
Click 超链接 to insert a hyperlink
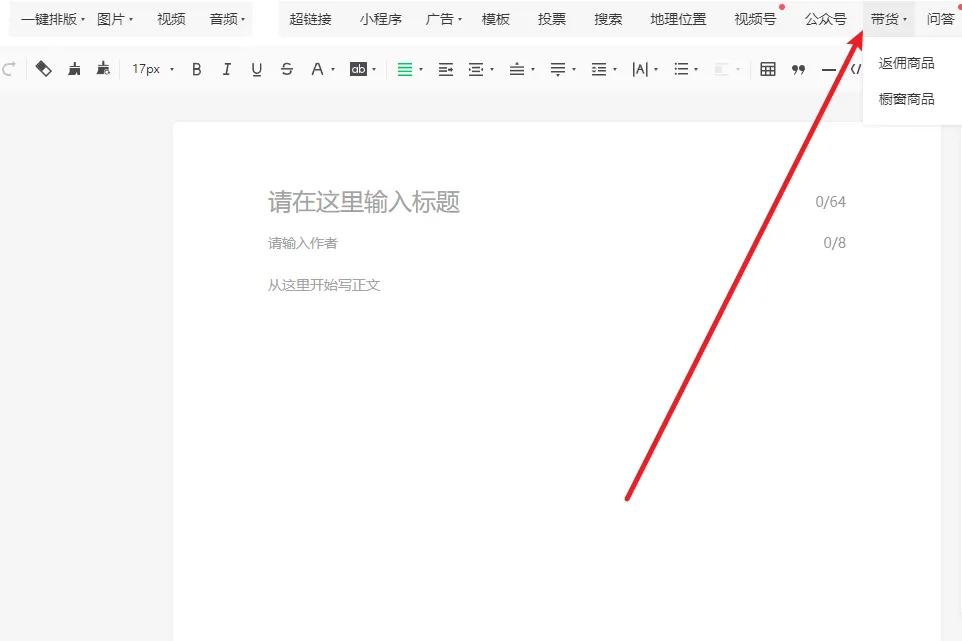pos(310,19)
